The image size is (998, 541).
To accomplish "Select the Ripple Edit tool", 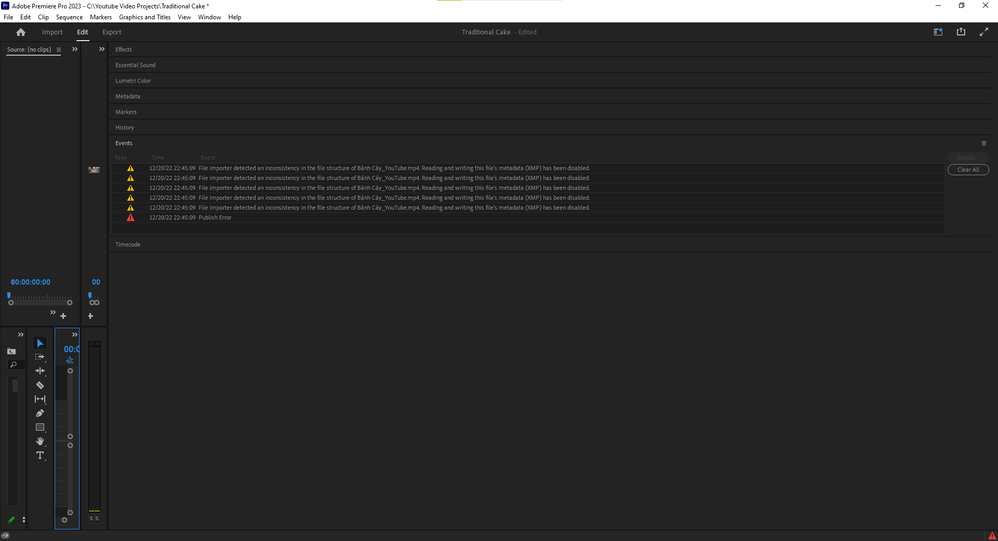I will [40, 371].
